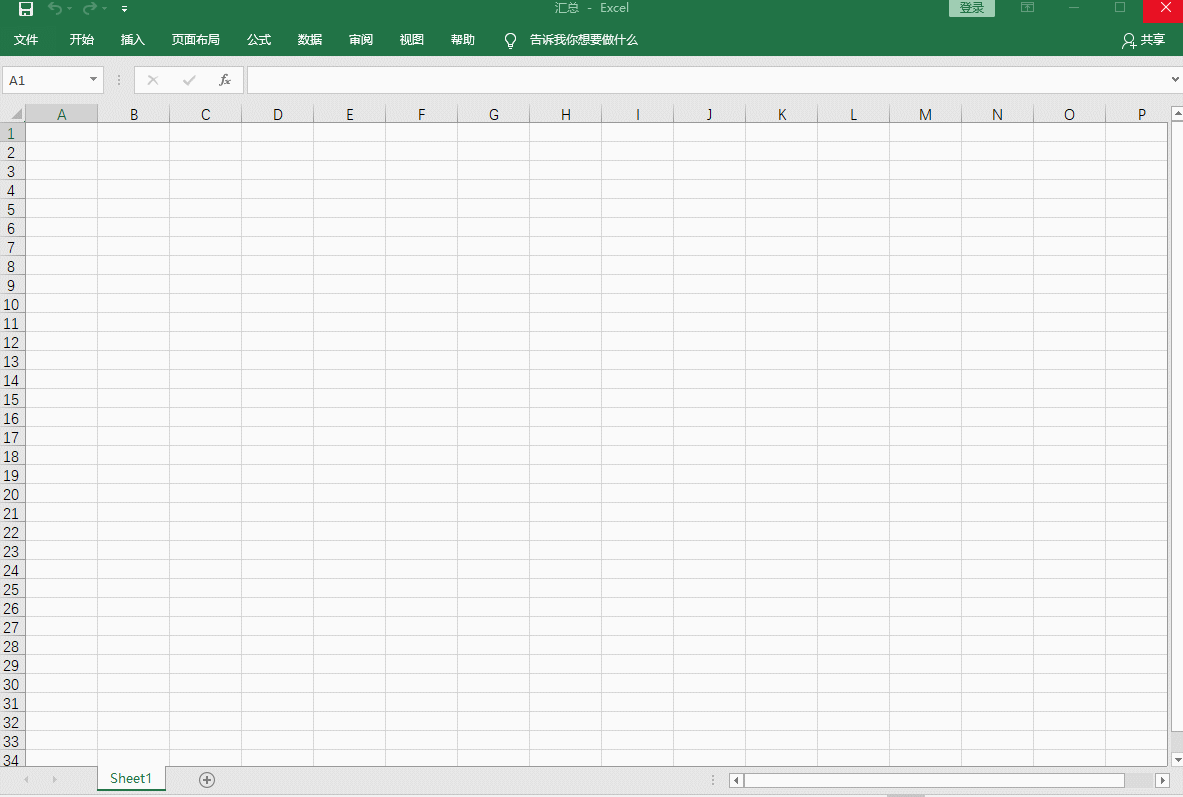The width and height of the screenshot is (1183, 797).
Task: Click the Undo arrow icon
Action: tap(55, 9)
